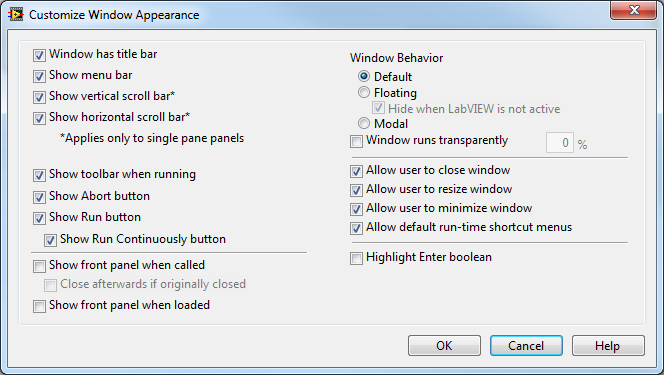
Task: Disable Show Abort button checkbox
Action: [40, 197]
